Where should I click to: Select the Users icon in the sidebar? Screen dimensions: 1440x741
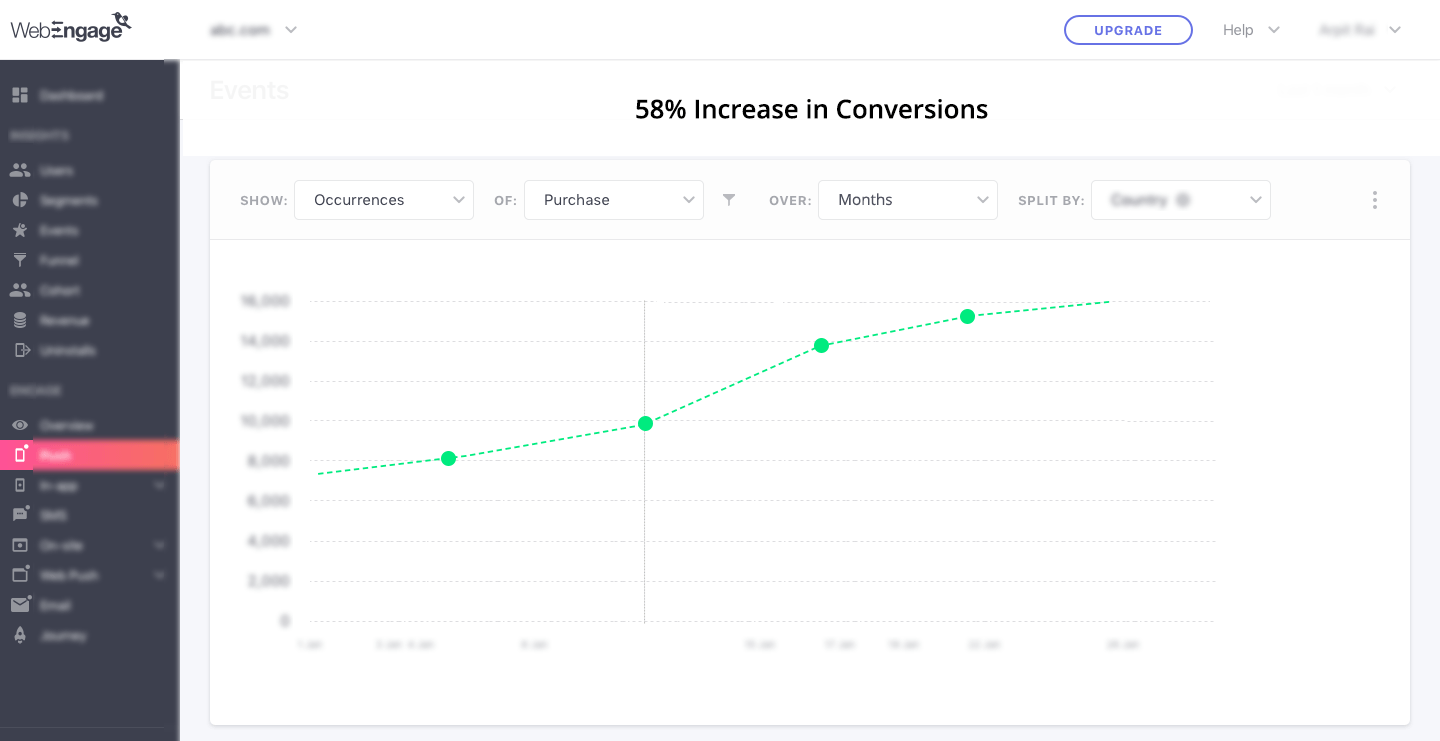[20, 170]
